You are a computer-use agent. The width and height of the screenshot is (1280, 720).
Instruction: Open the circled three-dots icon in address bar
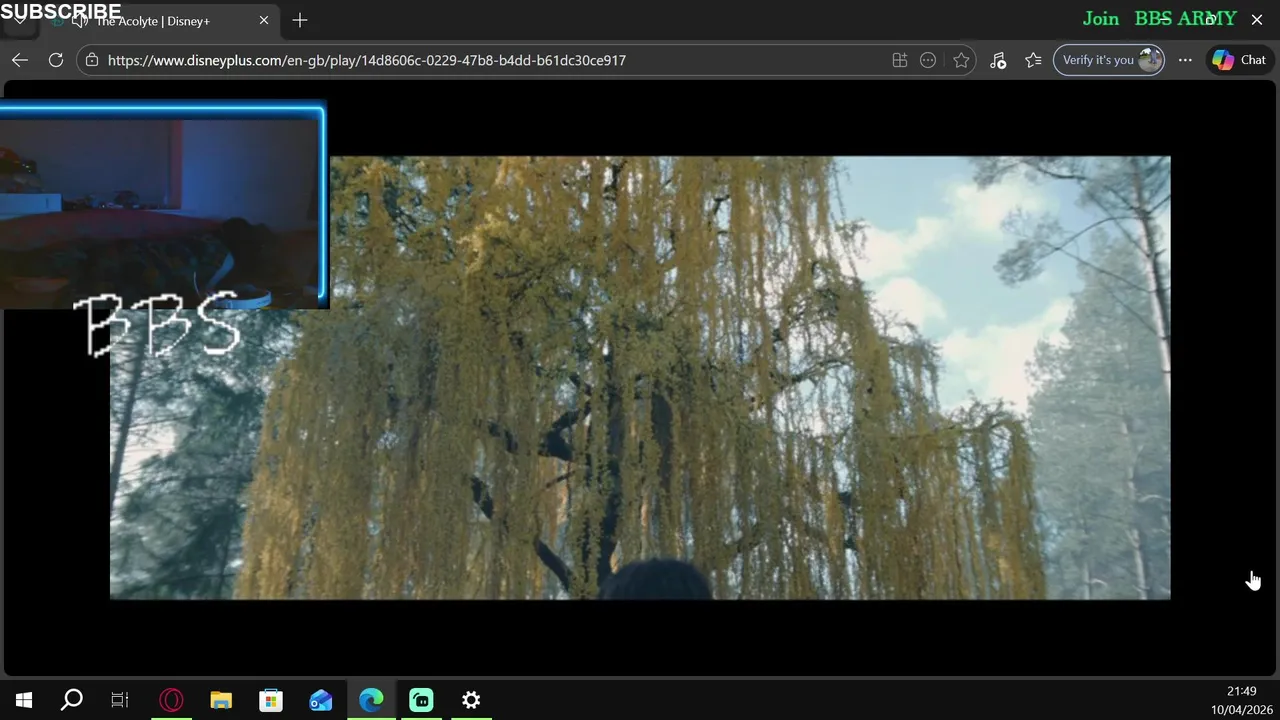click(928, 60)
